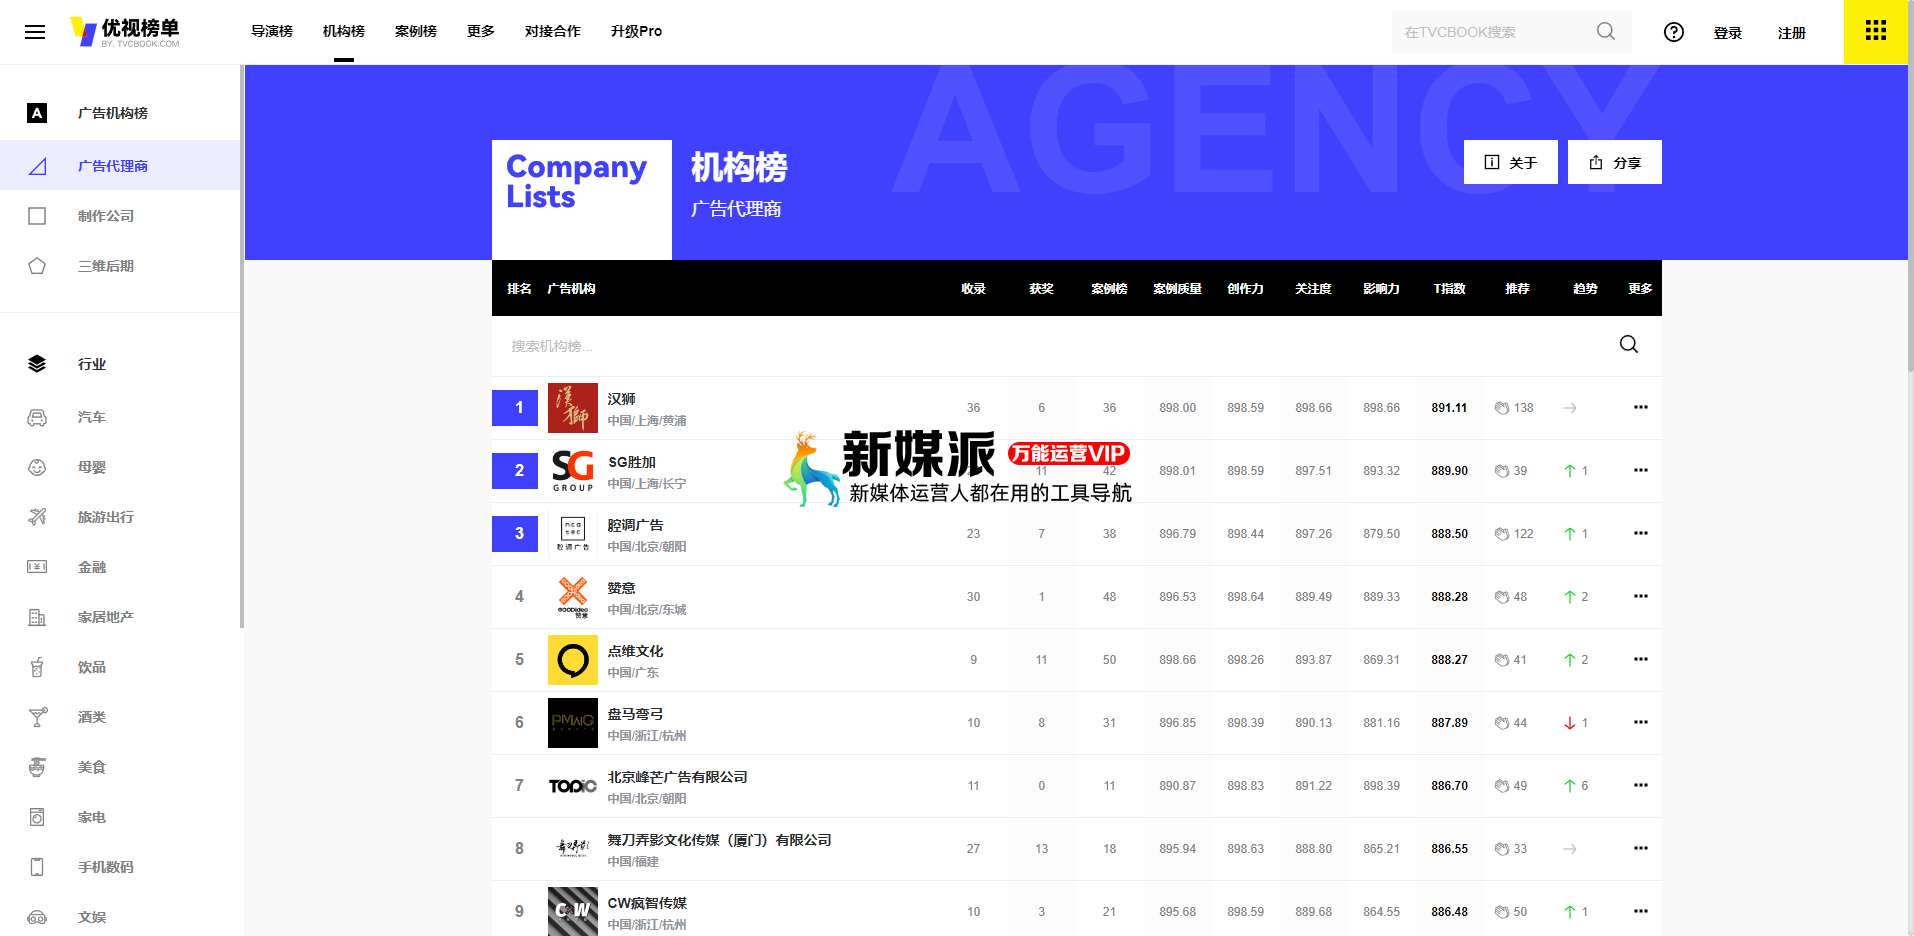Open more options for 点维文化 row
The height and width of the screenshot is (936, 1914).
click(1641, 659)
